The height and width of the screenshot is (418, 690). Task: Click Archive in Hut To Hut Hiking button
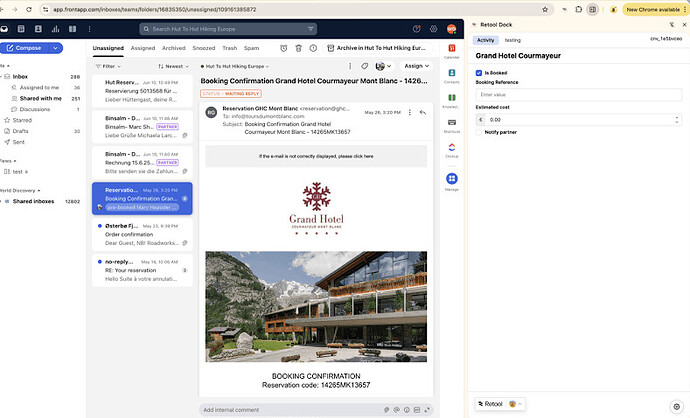(378, 48)
